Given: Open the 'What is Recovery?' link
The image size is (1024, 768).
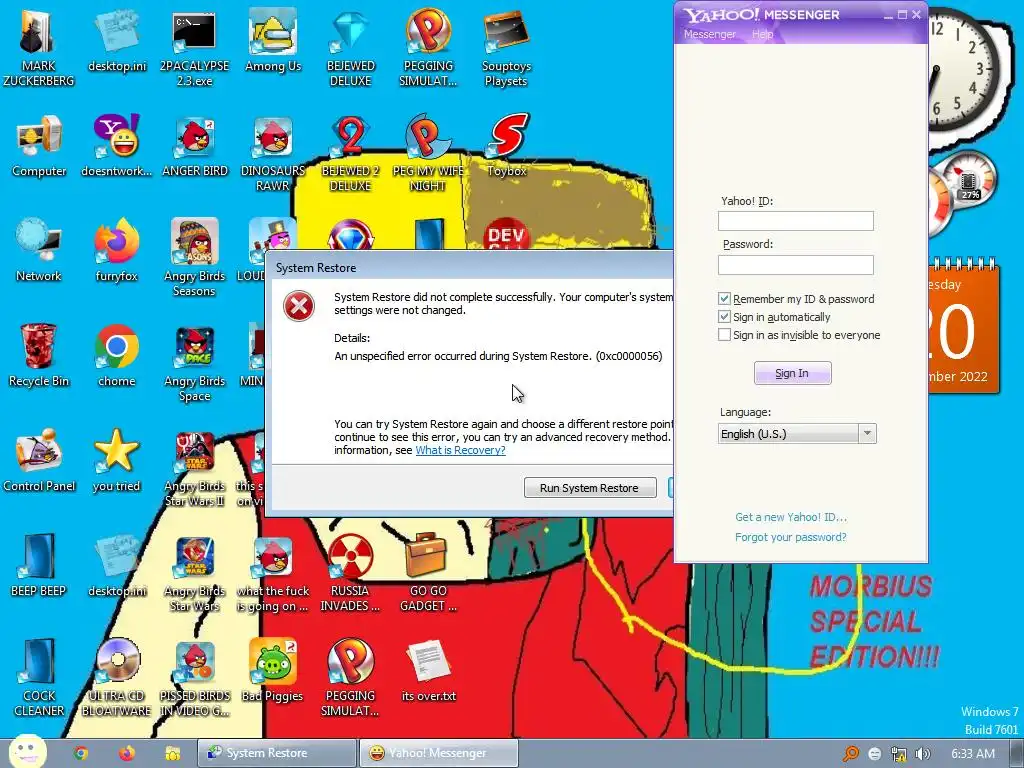Looking at the screenshot, I should pos(460,450).
